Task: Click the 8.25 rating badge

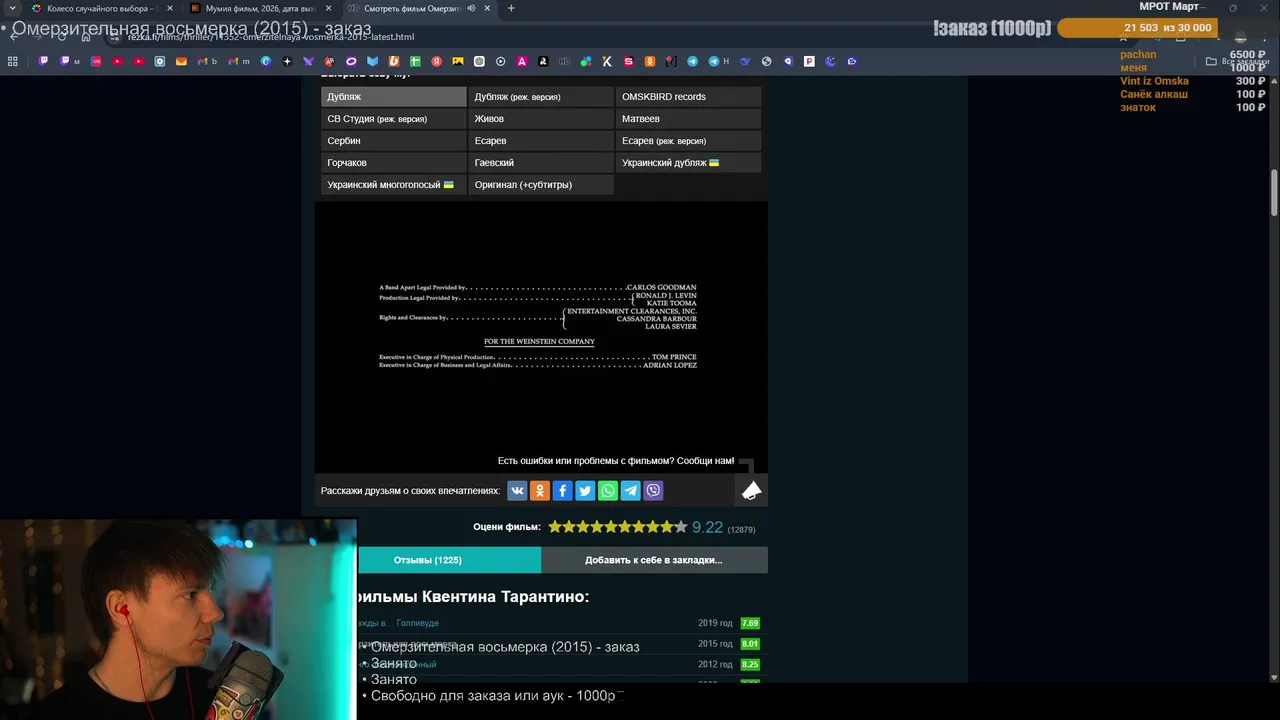Action: click(750, 664)
